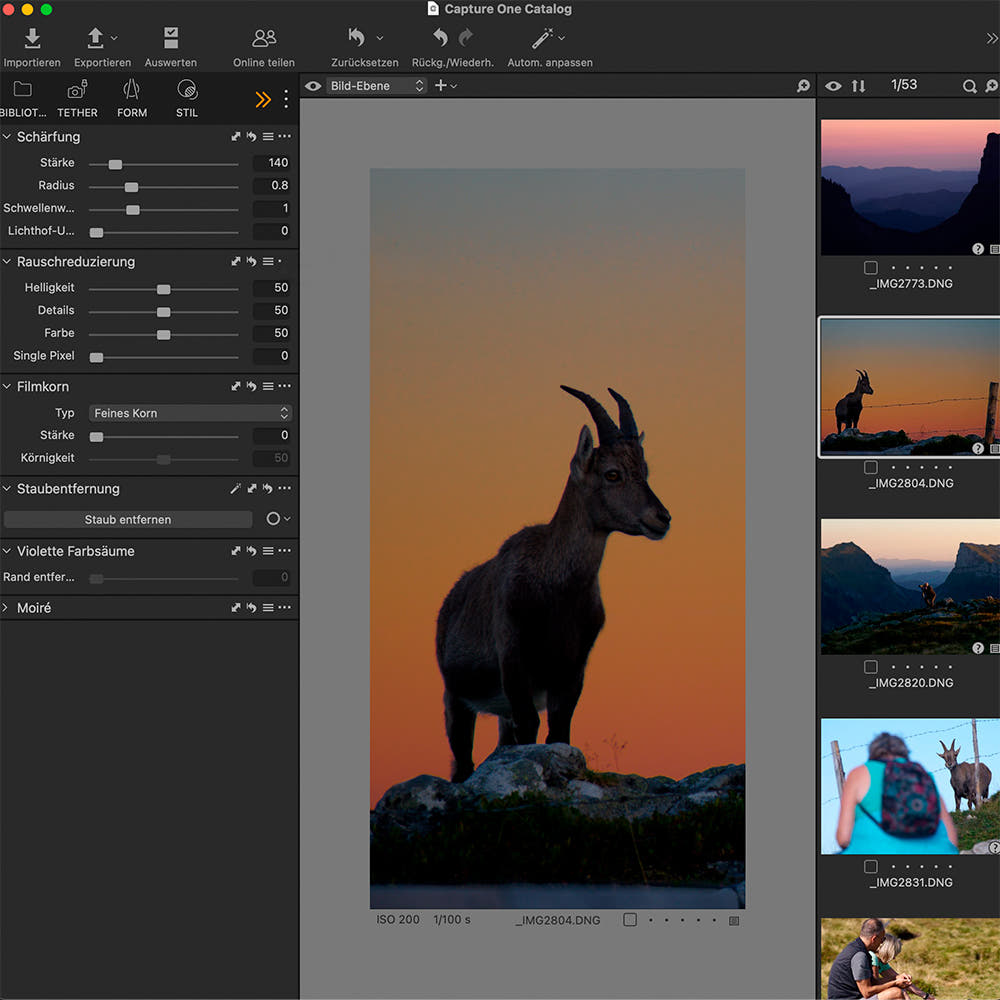Open the Schärfung presets list icon

click(x=268, y=136)
